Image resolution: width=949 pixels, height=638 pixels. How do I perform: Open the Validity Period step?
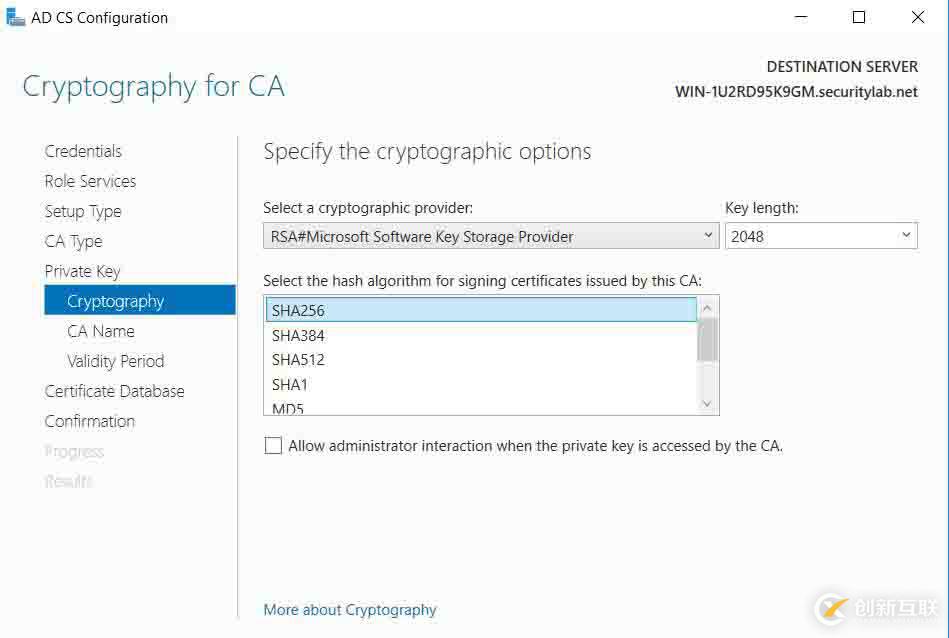(x=115, y=361)
